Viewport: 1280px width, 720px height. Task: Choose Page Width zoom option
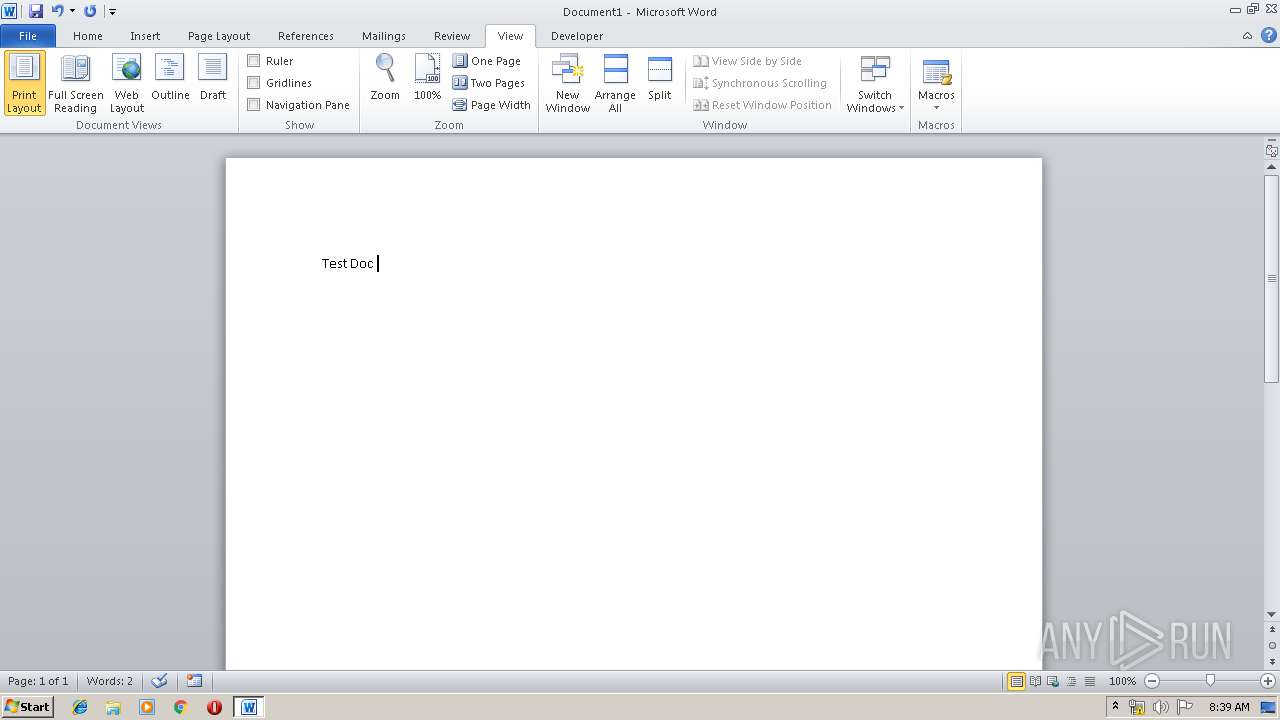[x=491, y=105]
